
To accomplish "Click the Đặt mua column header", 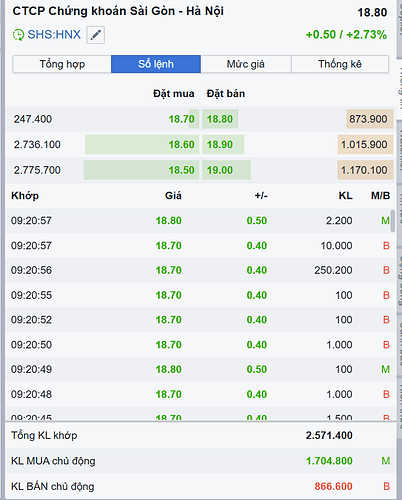I will 174,94.
